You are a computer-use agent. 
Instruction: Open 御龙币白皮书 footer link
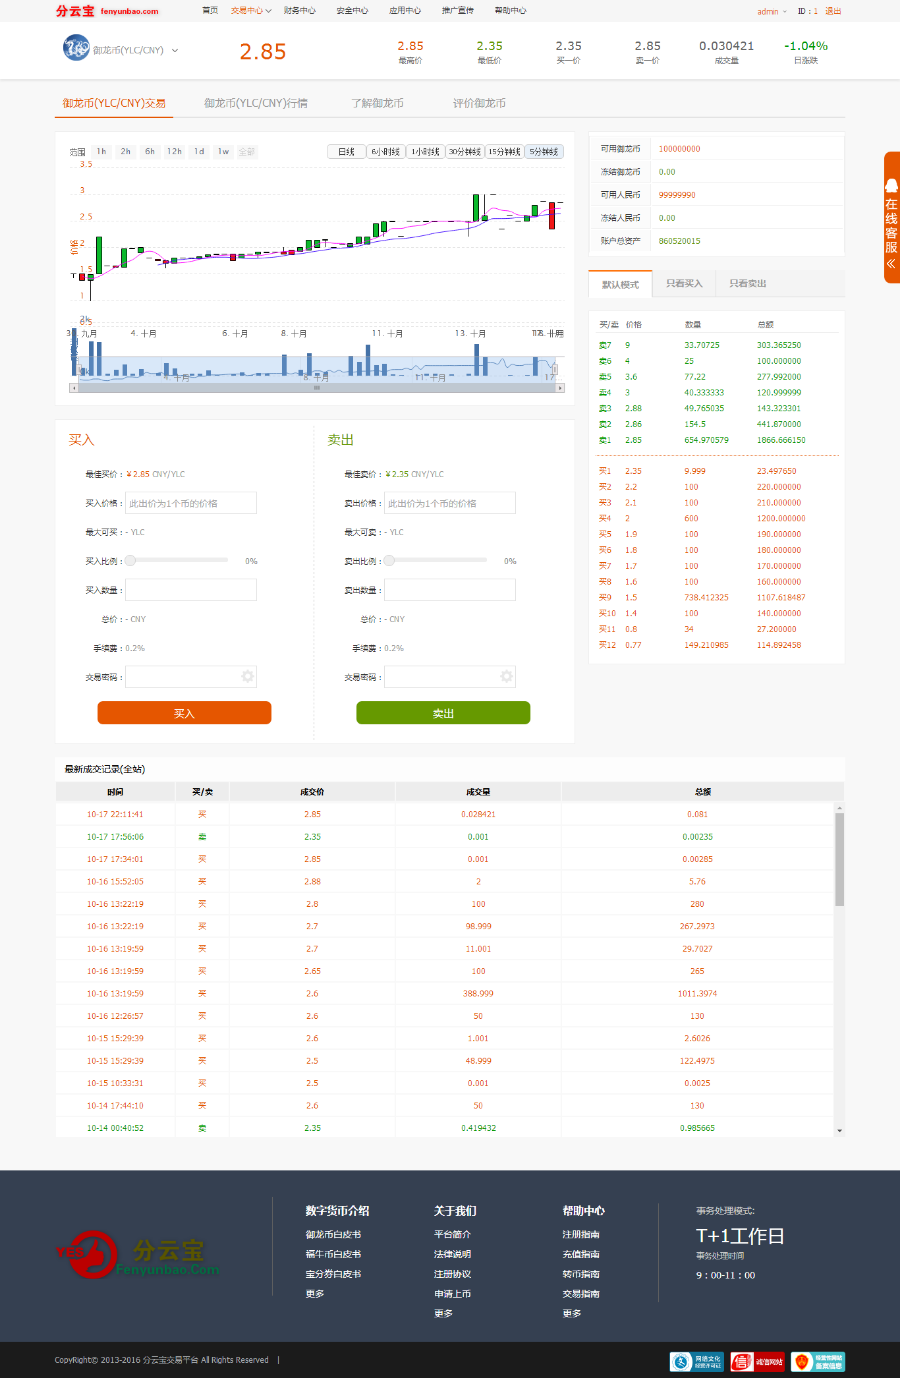click(333, 1235)
